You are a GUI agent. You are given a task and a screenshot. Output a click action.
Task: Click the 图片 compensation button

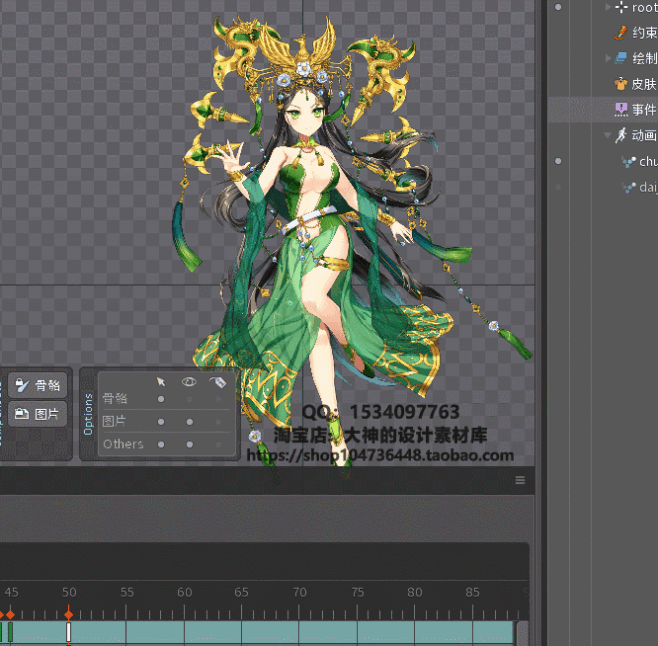(x=37, y=414)
